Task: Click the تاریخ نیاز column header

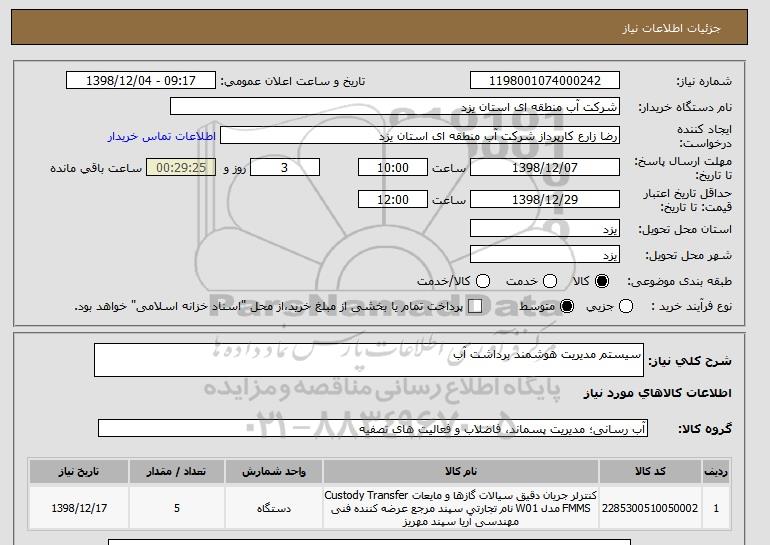Action: (x=79, y=471)
